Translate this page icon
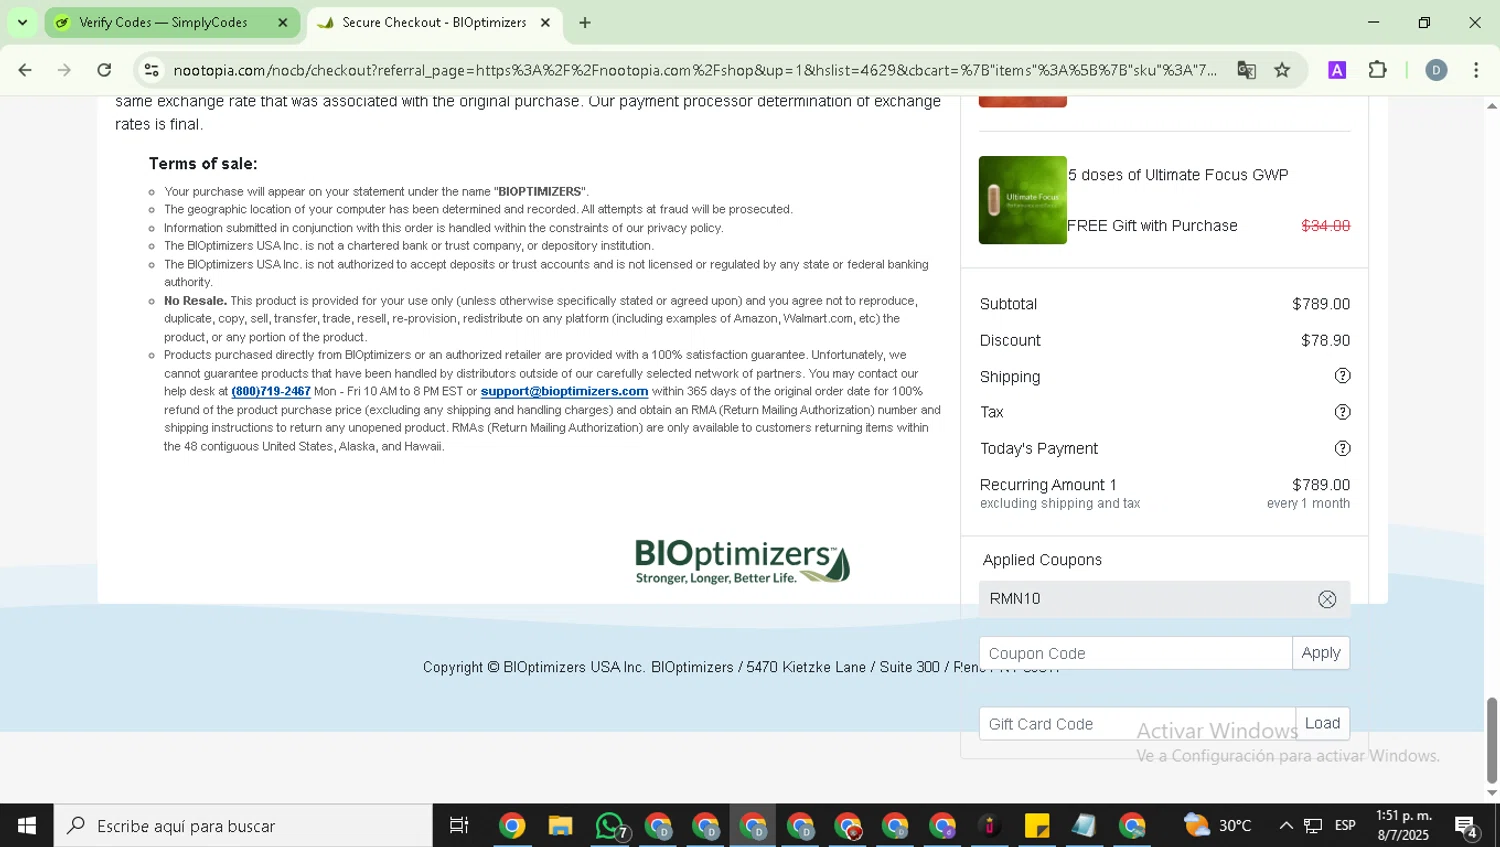Viewport: 1500px width, 847px height. [1246, 70]
